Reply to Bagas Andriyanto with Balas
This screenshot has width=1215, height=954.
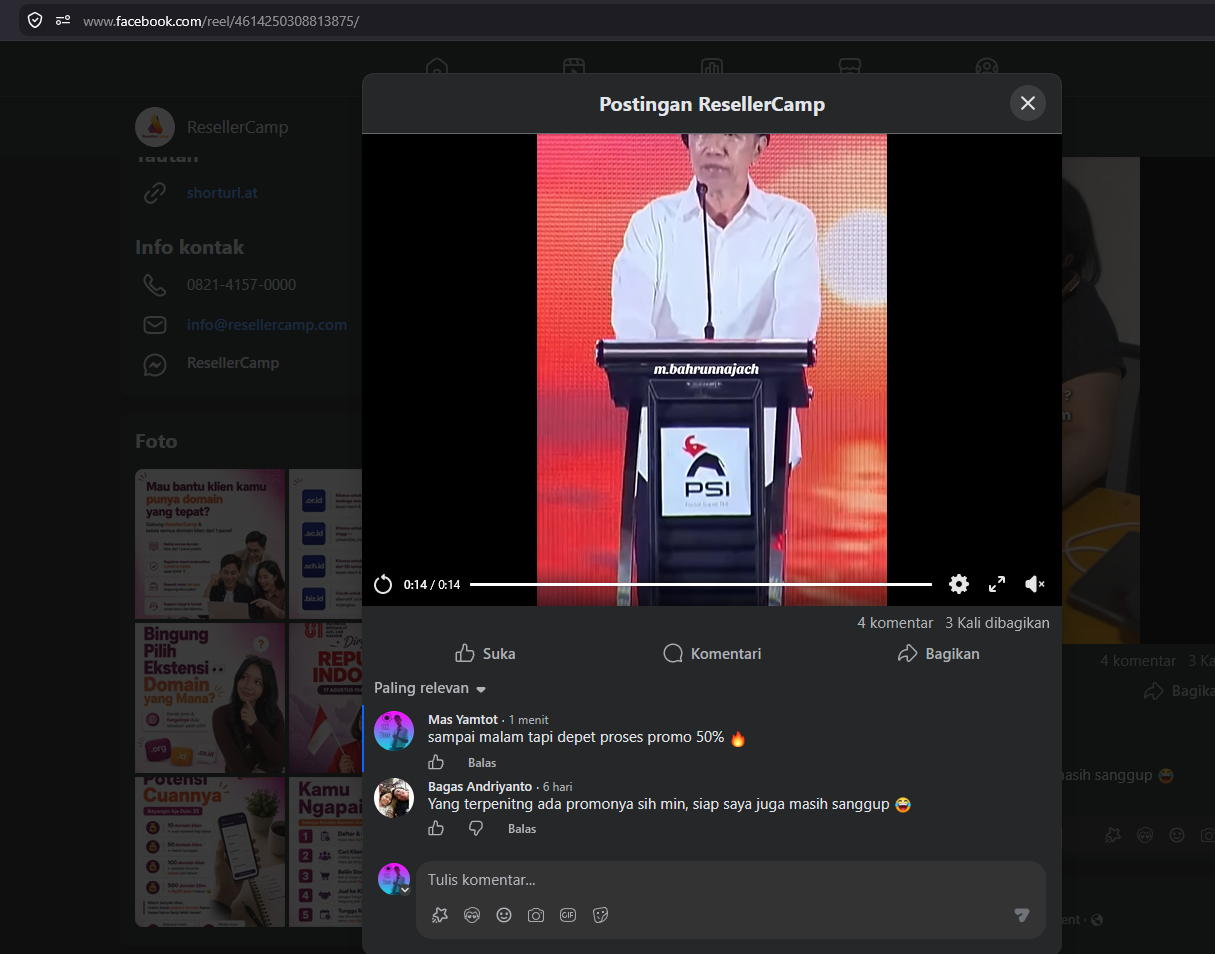coord(522,829)
